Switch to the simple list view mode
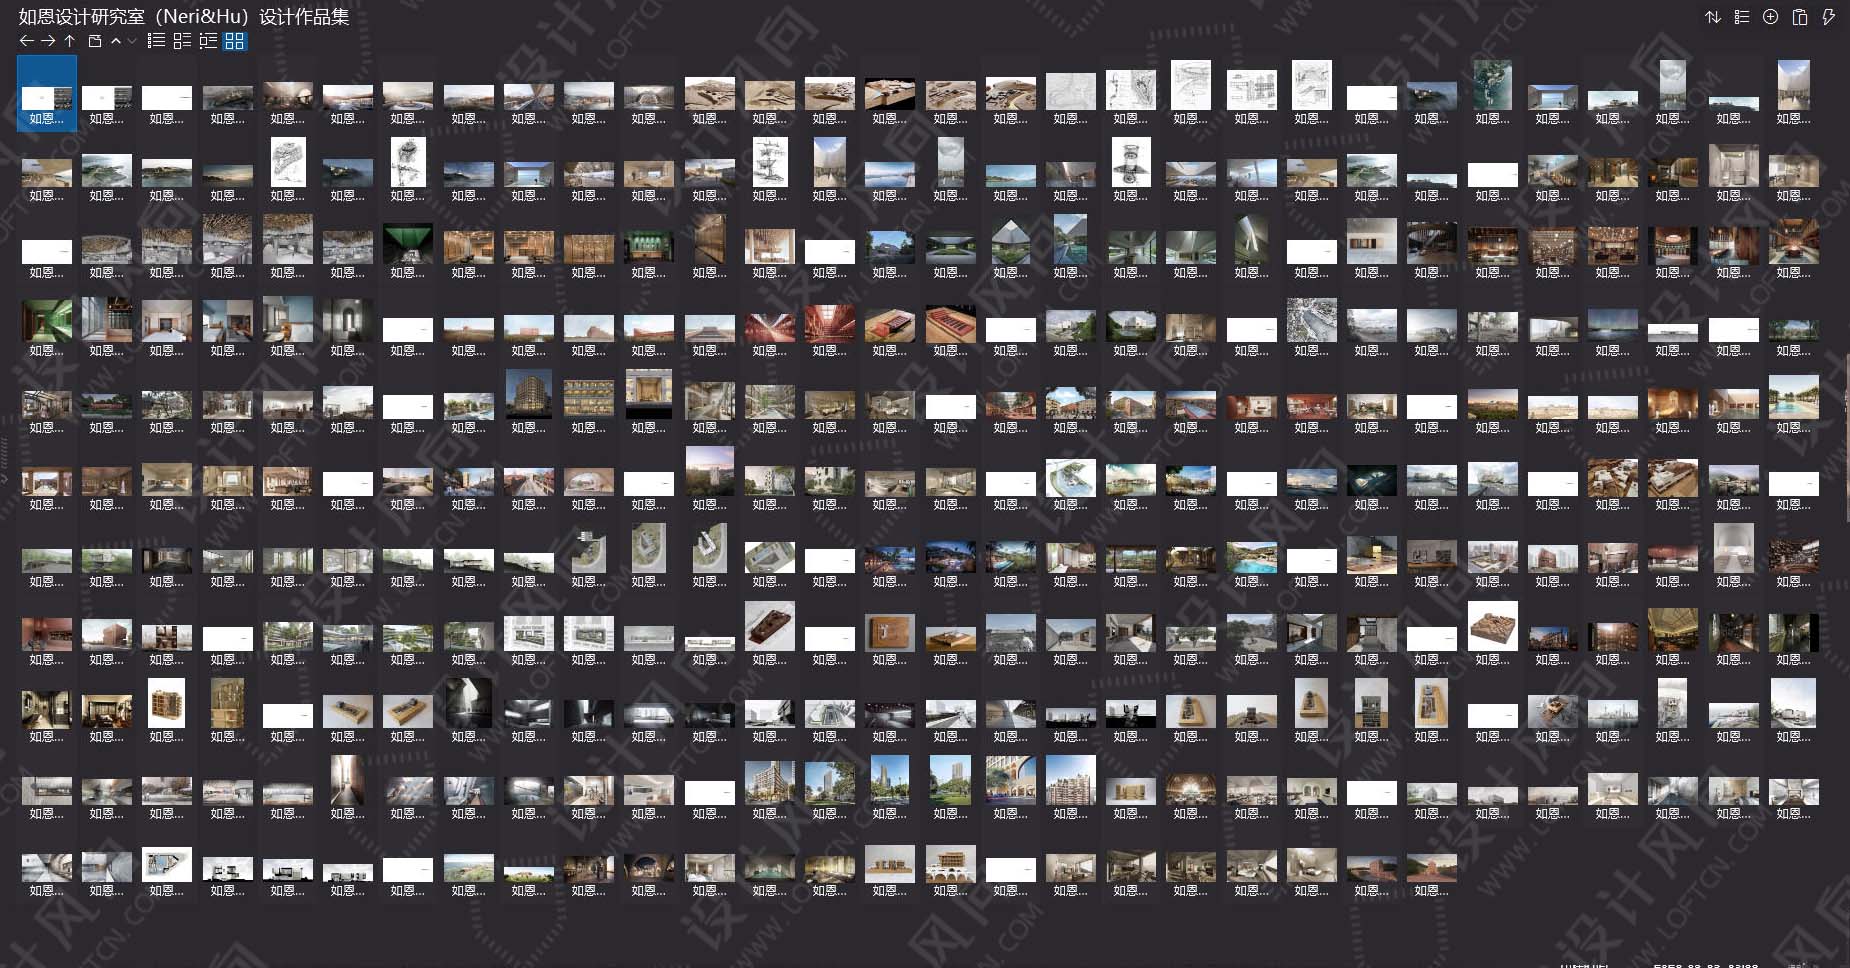The image size is (1850, 968). [x=156, y=41]
